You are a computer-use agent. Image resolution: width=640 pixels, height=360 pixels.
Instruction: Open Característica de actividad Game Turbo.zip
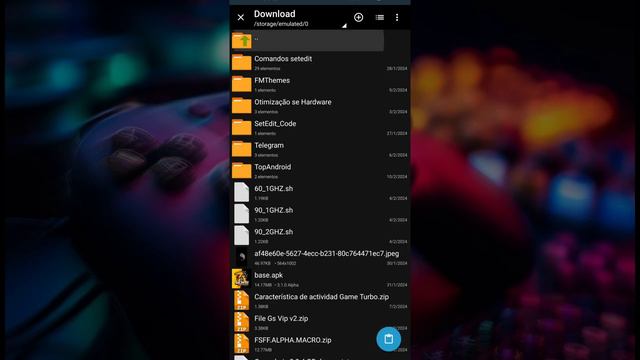320,300
